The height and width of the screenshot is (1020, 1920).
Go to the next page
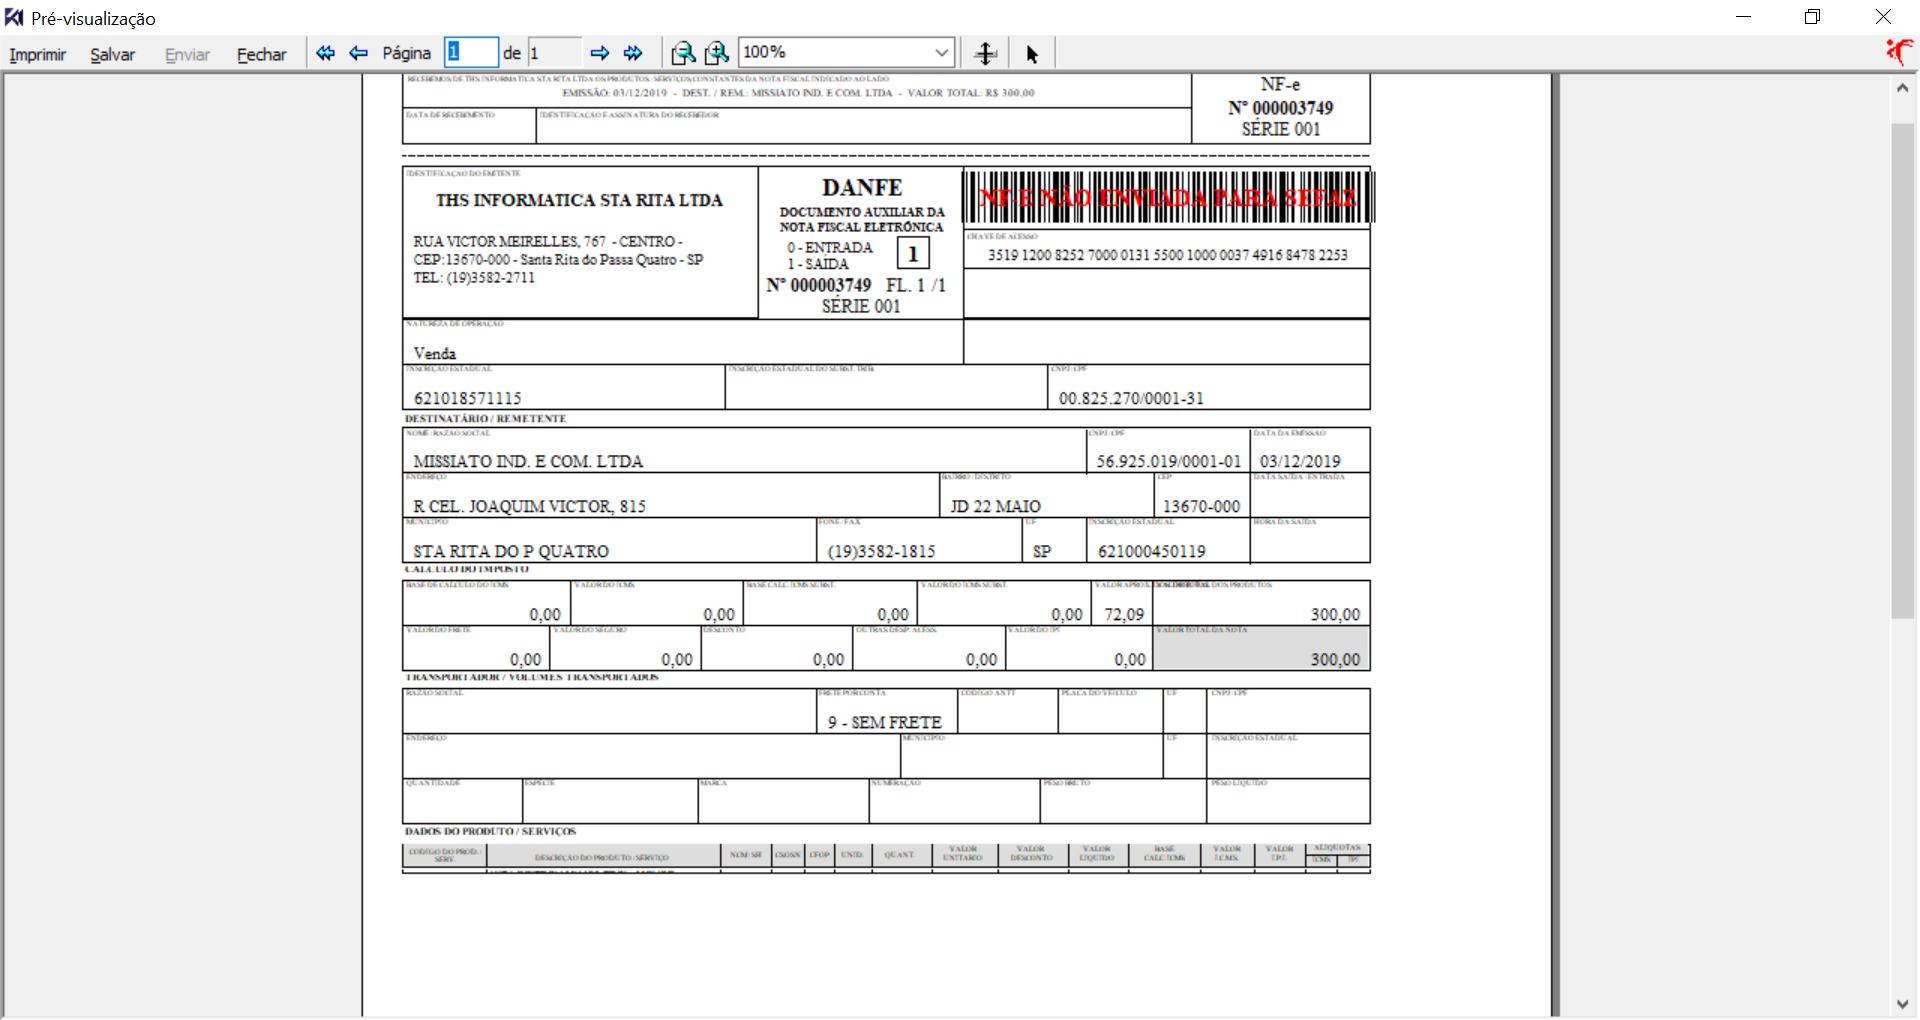pos(599,53)
